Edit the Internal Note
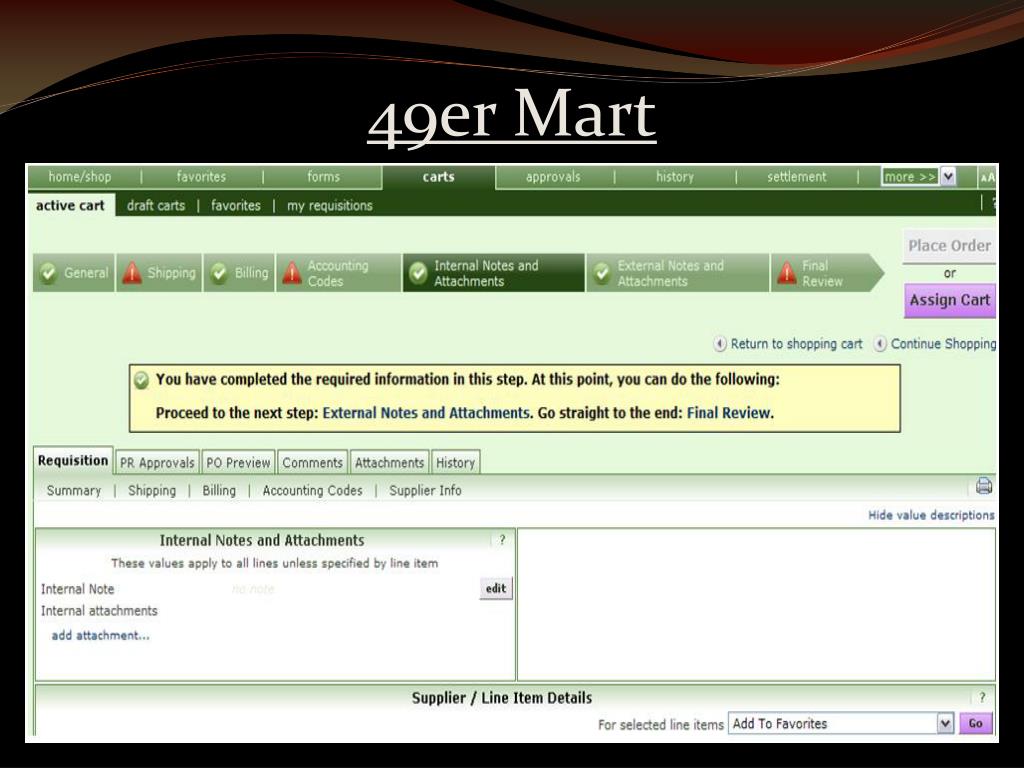Screen dimensions: 1024x768 [x=496, y=588]
